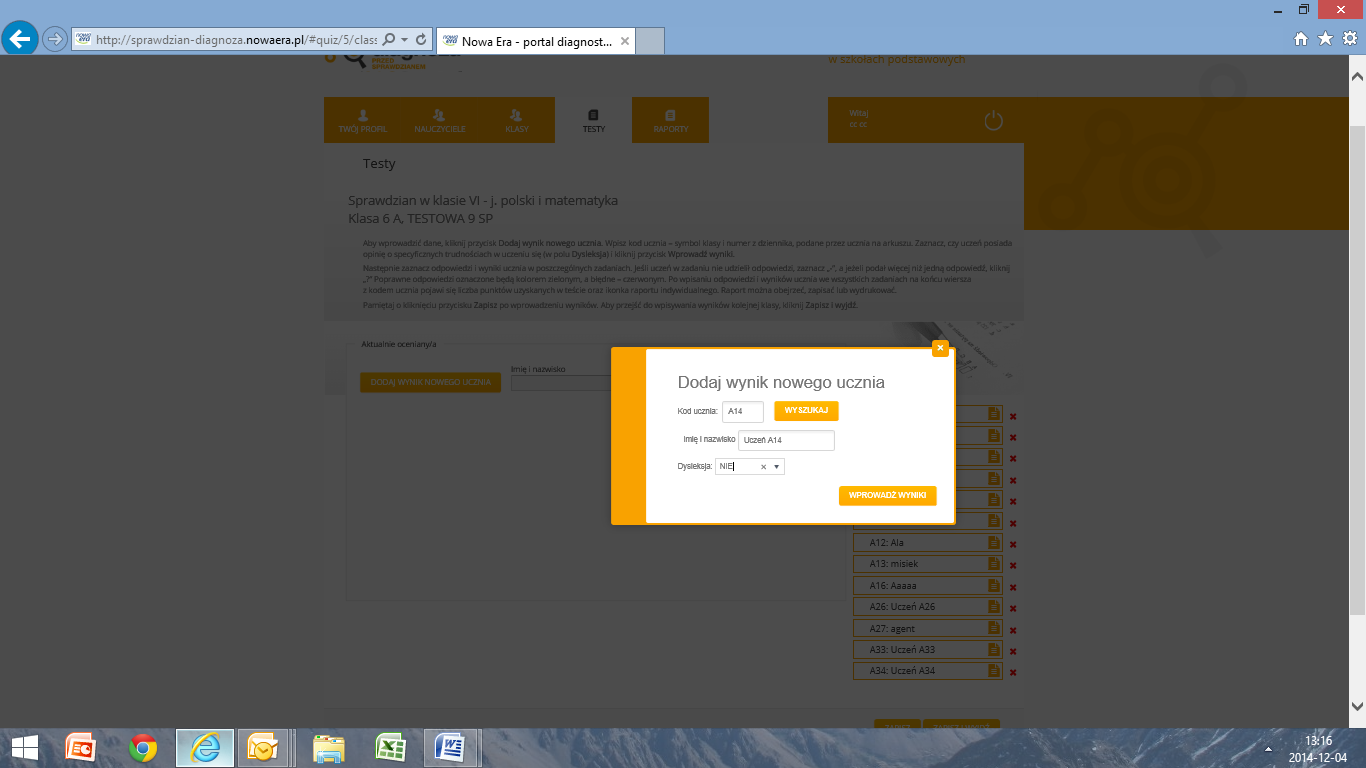1366x768 pixels.
Task: Open a new browser tab
Action: coord(650,41)
